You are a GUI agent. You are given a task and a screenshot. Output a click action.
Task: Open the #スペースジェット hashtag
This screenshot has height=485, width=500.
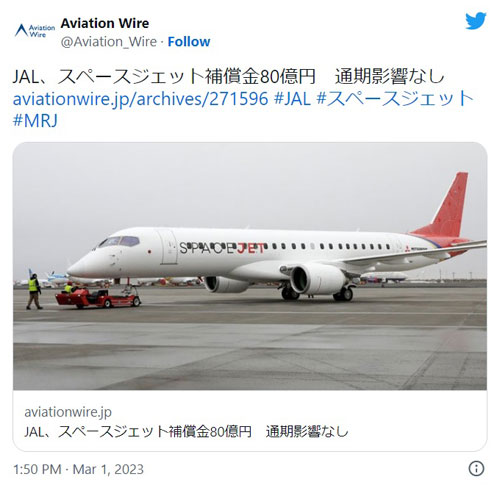[395, 98]
